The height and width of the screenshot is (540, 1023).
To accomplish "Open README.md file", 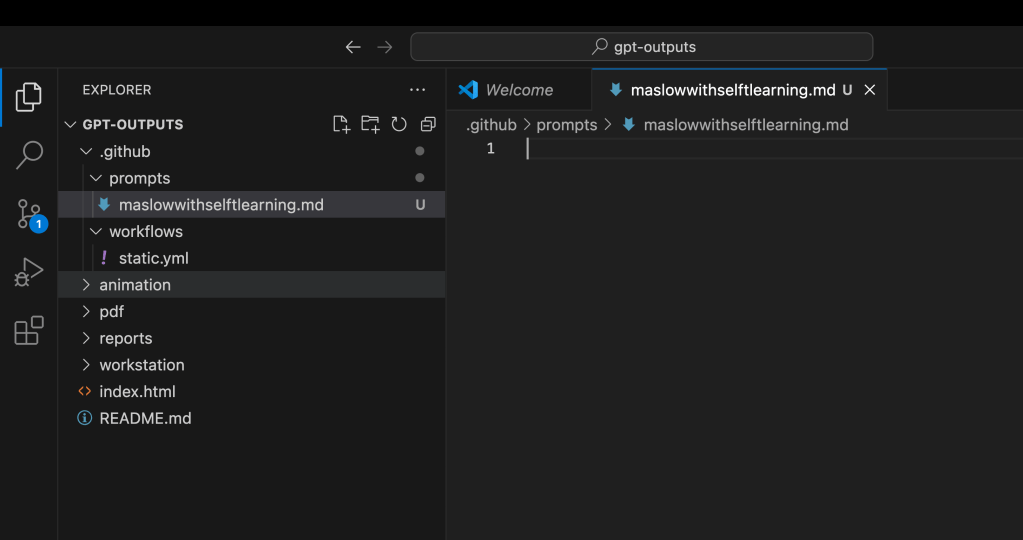I will (251, 419).
